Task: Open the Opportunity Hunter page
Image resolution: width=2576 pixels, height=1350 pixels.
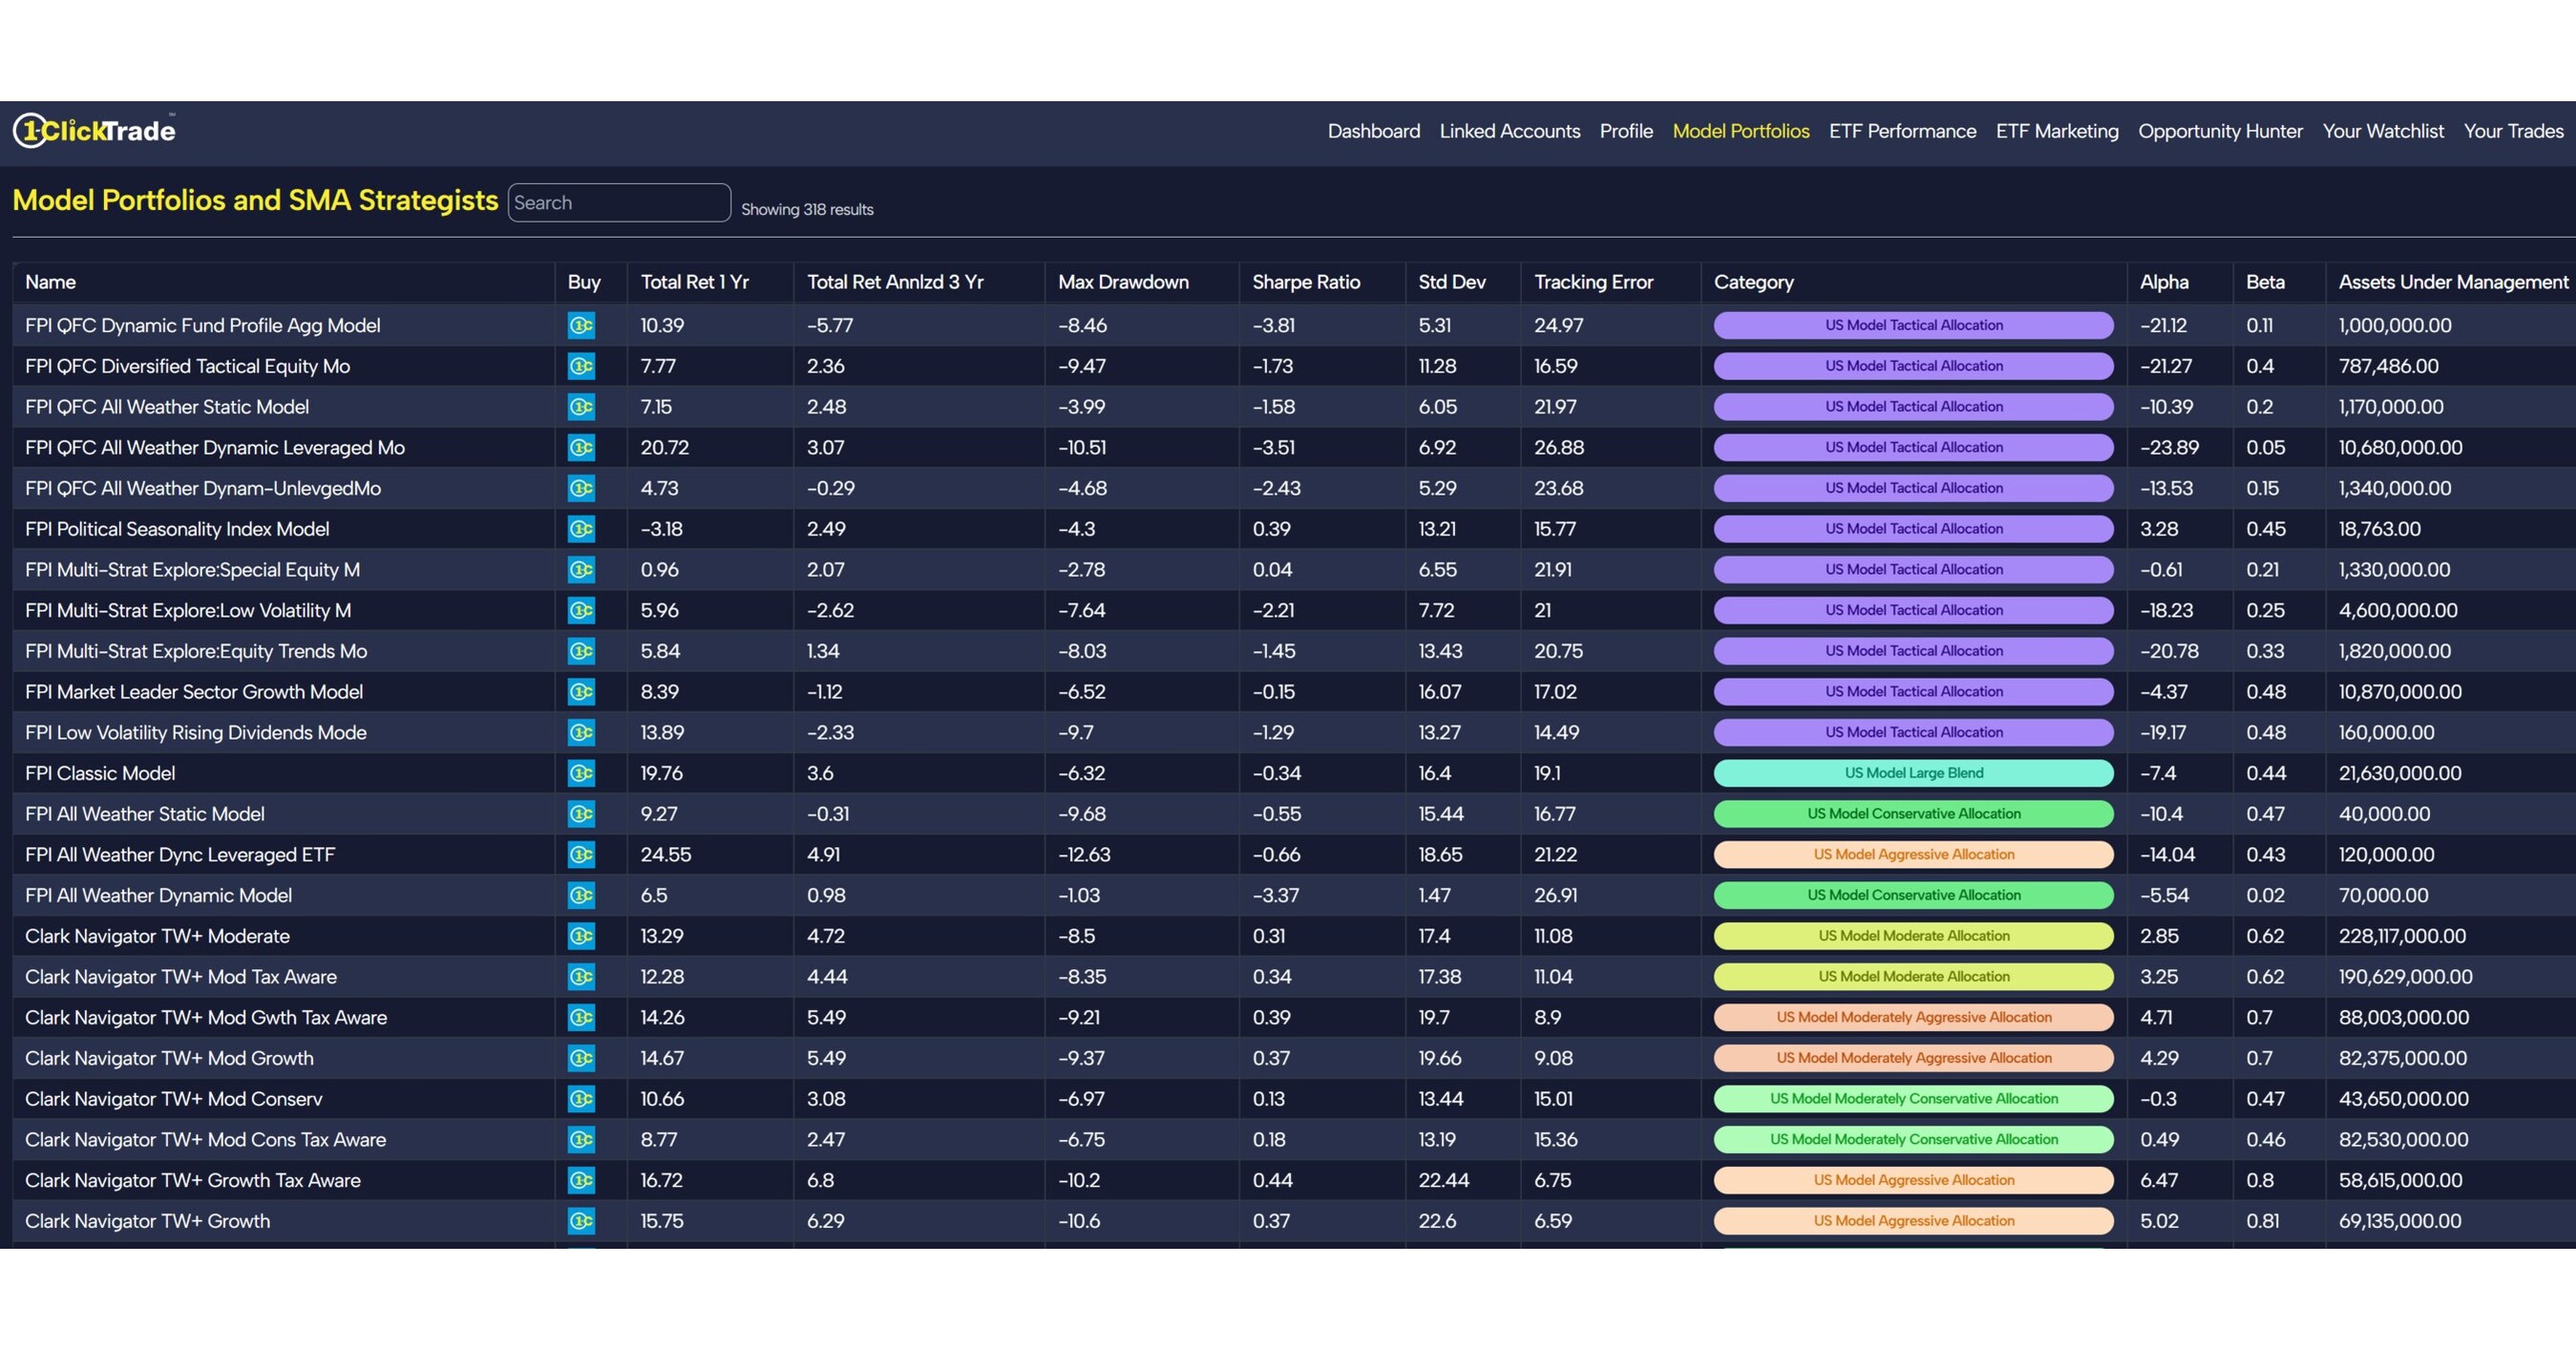Action: pyautogui.click(x=2220, y=130)
